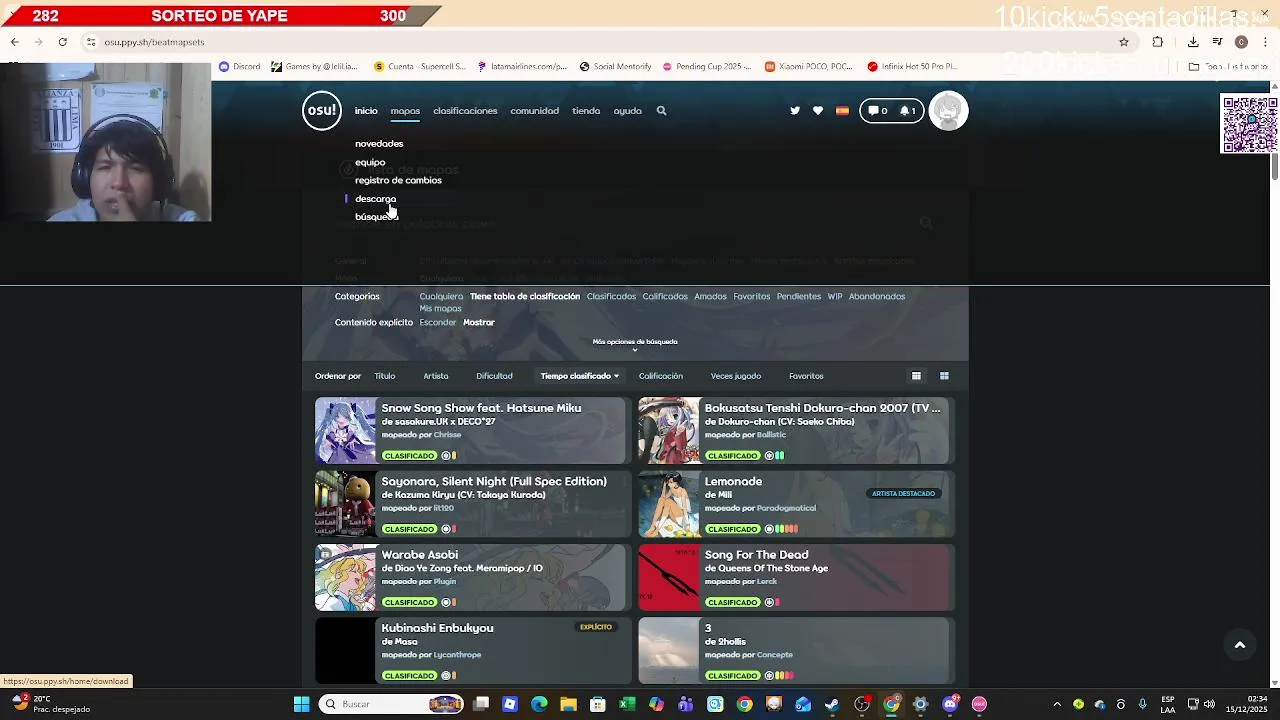Image resolution: width=1280 pixels, height=720 pixels.
Task: Switch to grid card view
Action: click(944, 376)
